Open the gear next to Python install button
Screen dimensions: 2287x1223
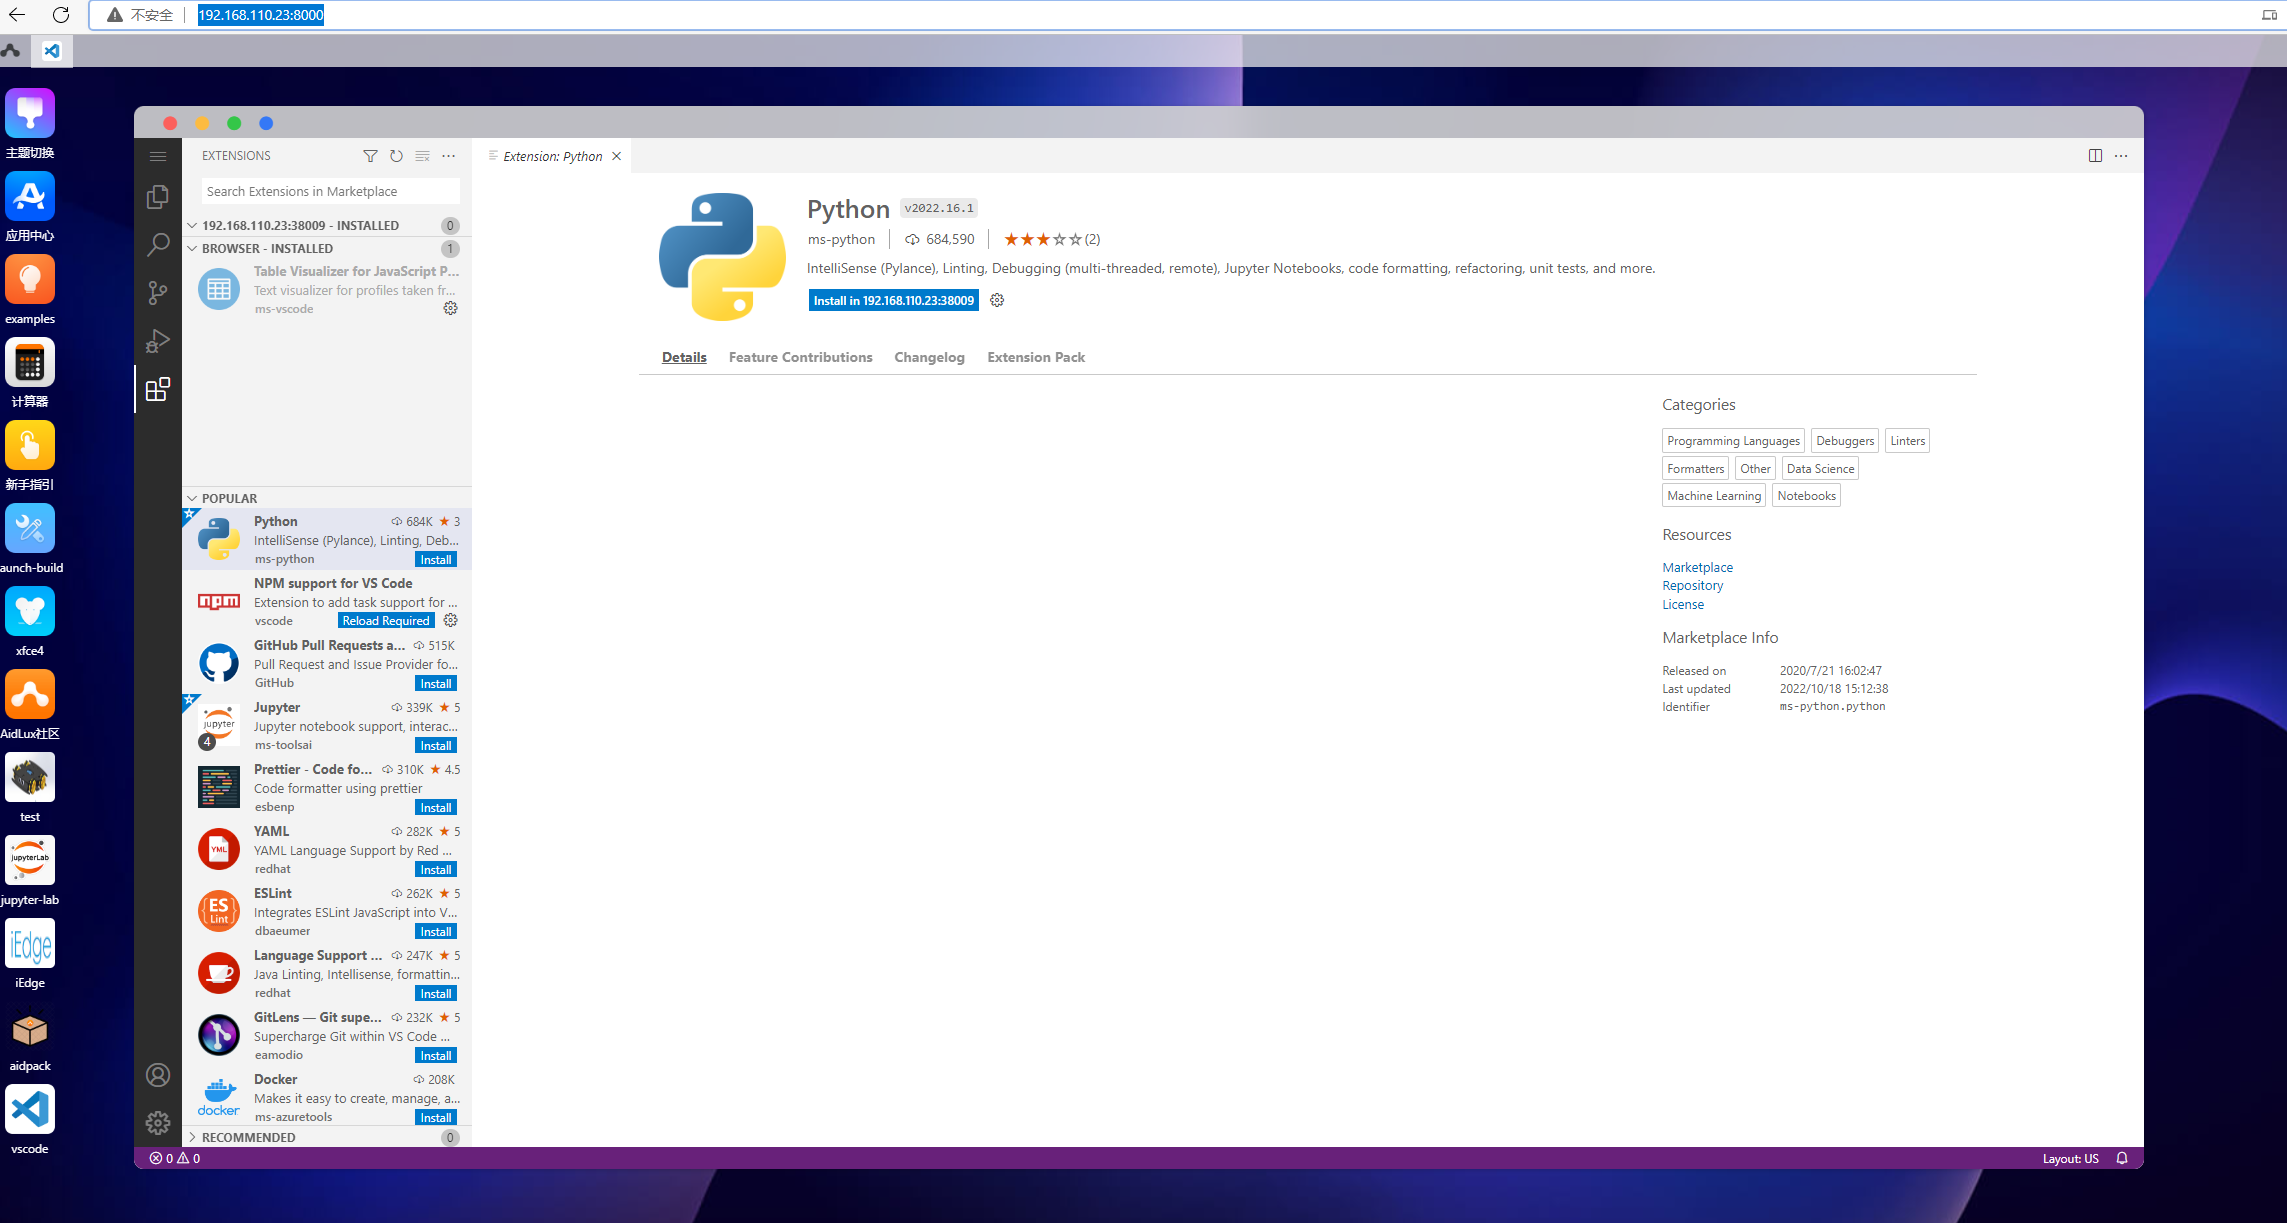997,300
